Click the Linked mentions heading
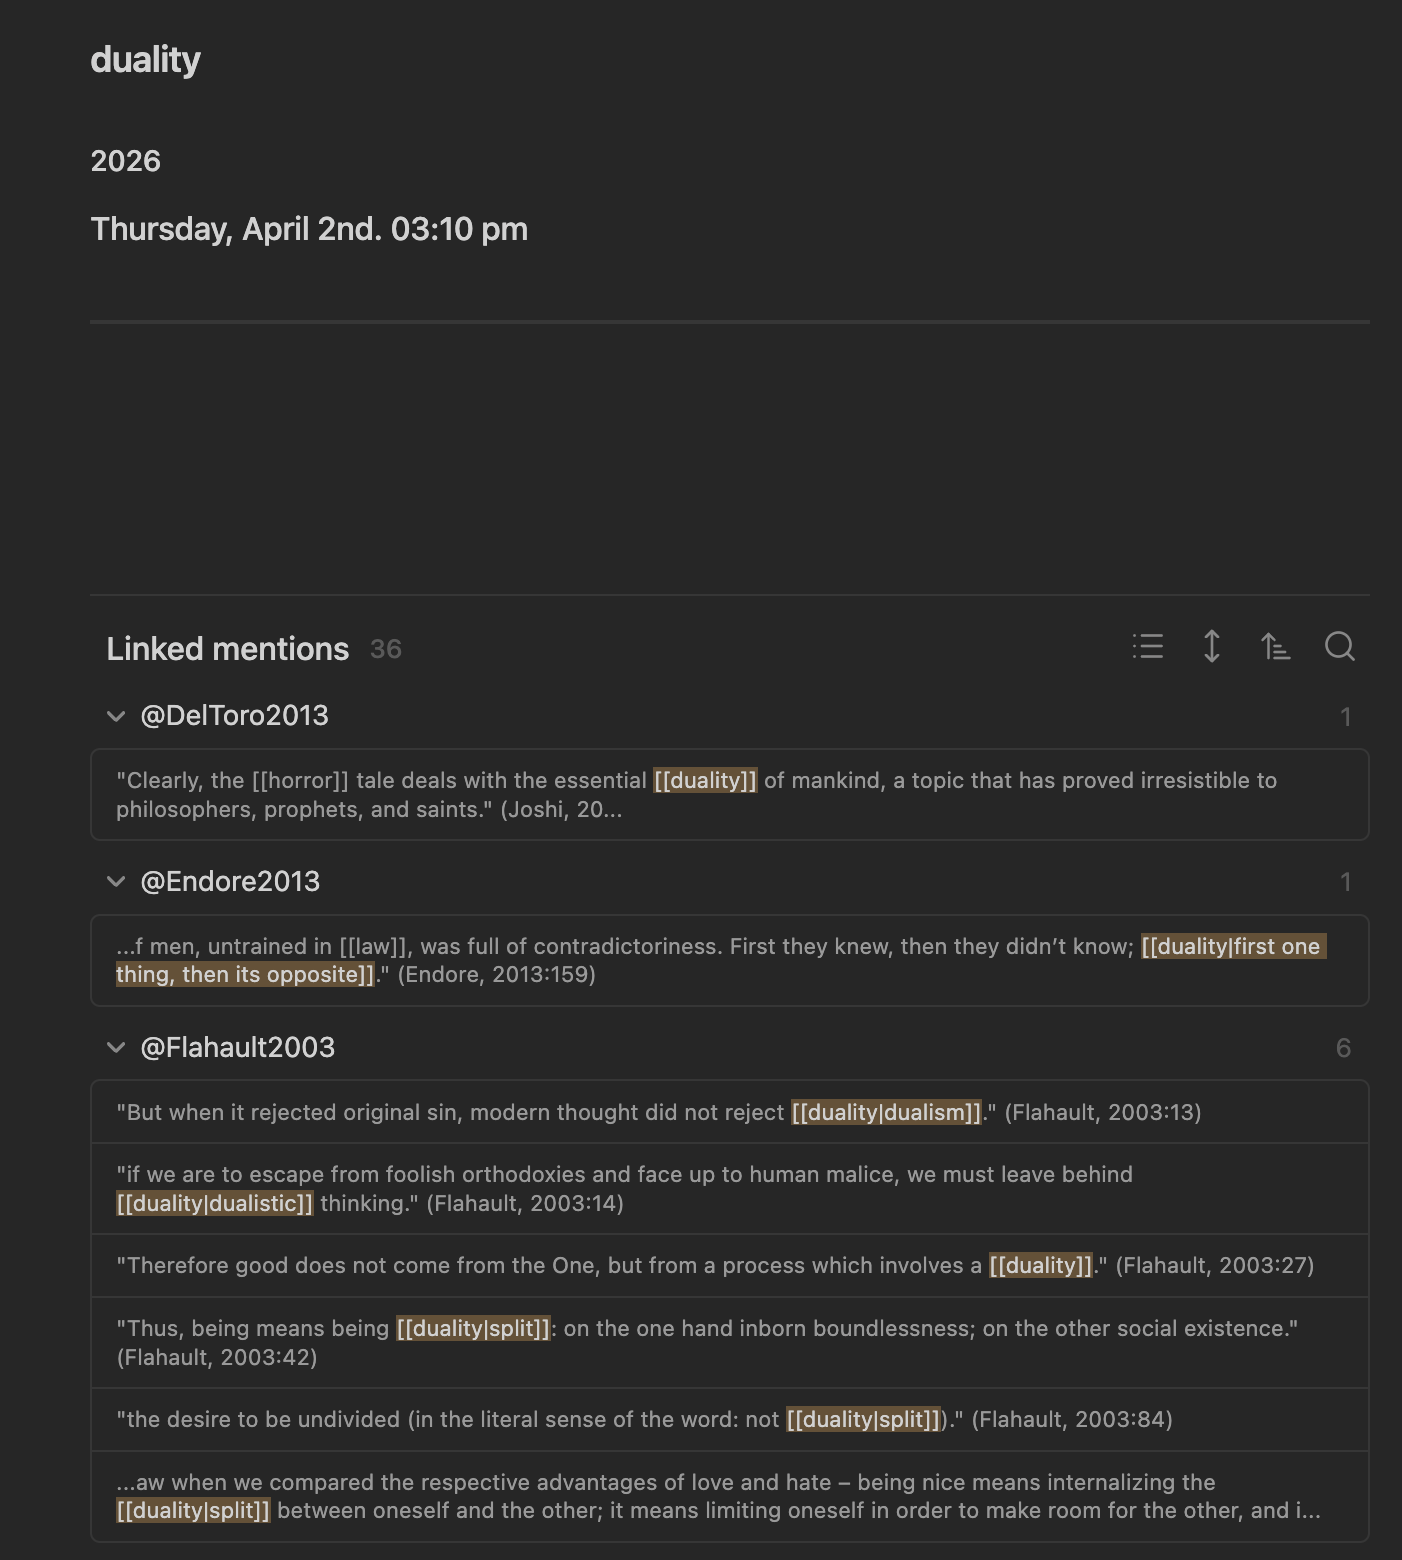 tap(228, 649)
